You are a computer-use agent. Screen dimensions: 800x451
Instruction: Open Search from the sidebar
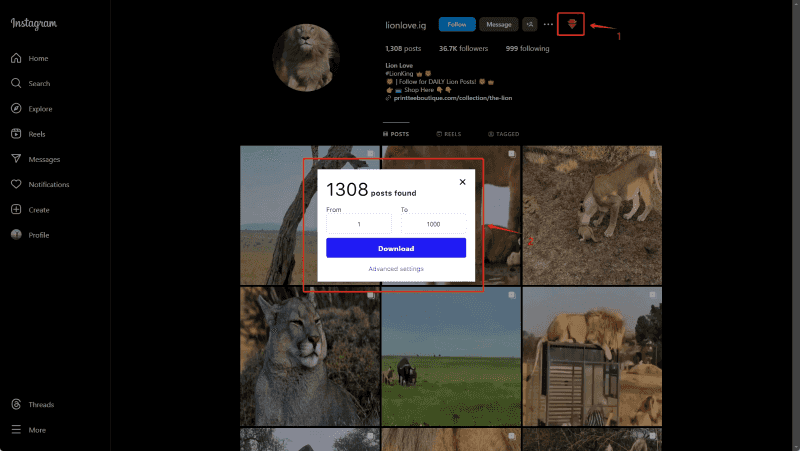16,84
